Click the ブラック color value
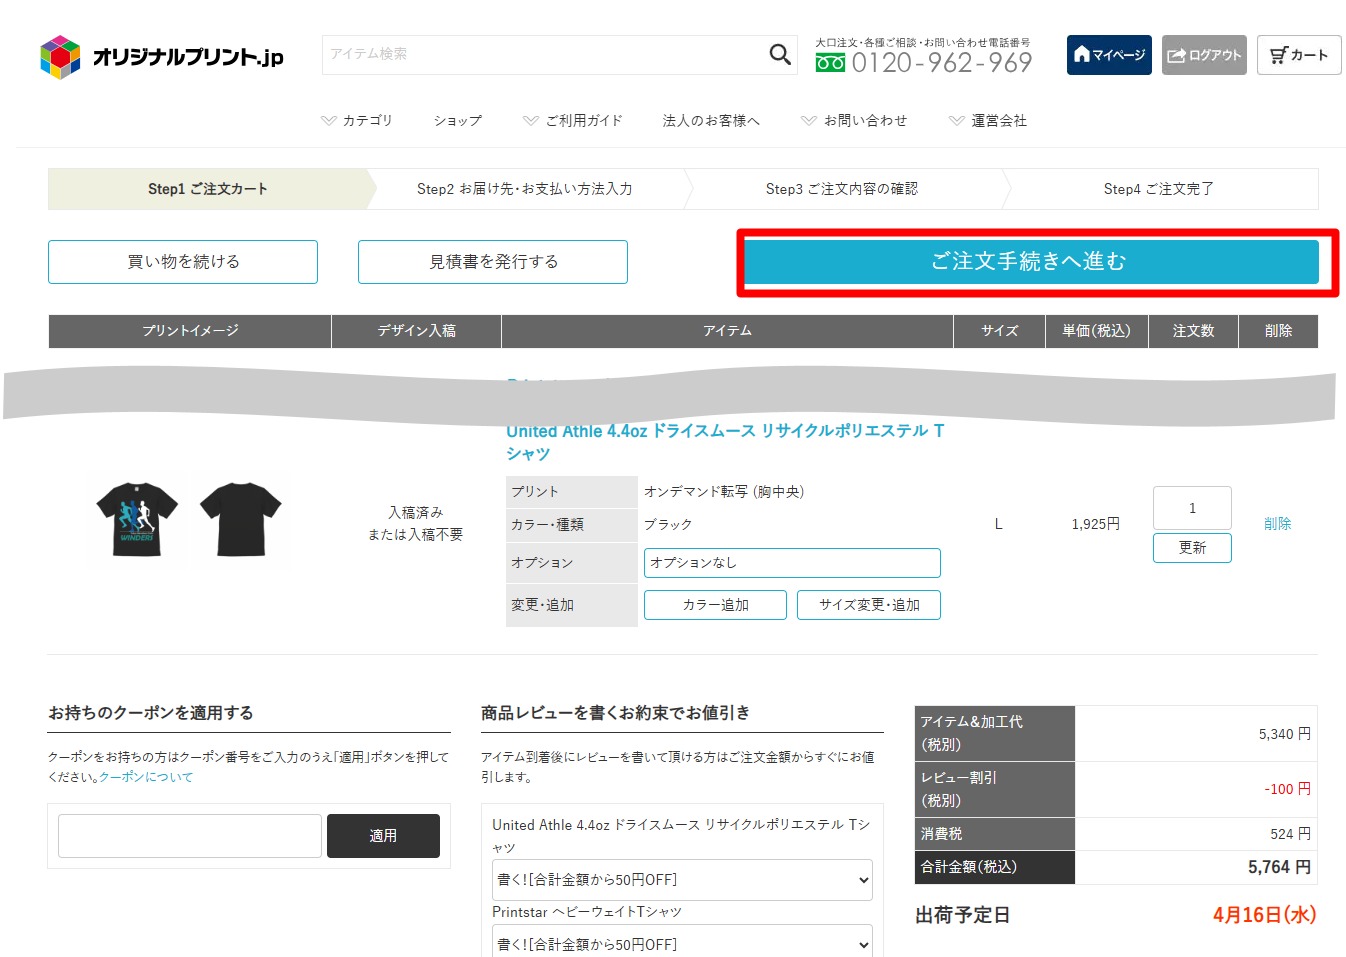 coord(668,524)
